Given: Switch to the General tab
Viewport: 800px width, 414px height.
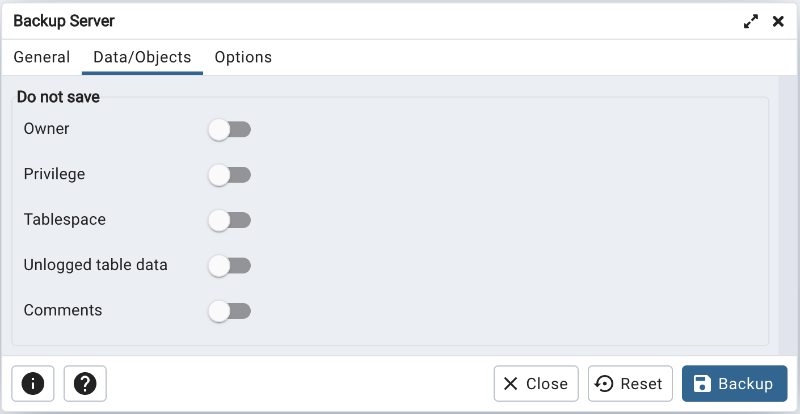Looking at the screenshot, I should (42, 57).
